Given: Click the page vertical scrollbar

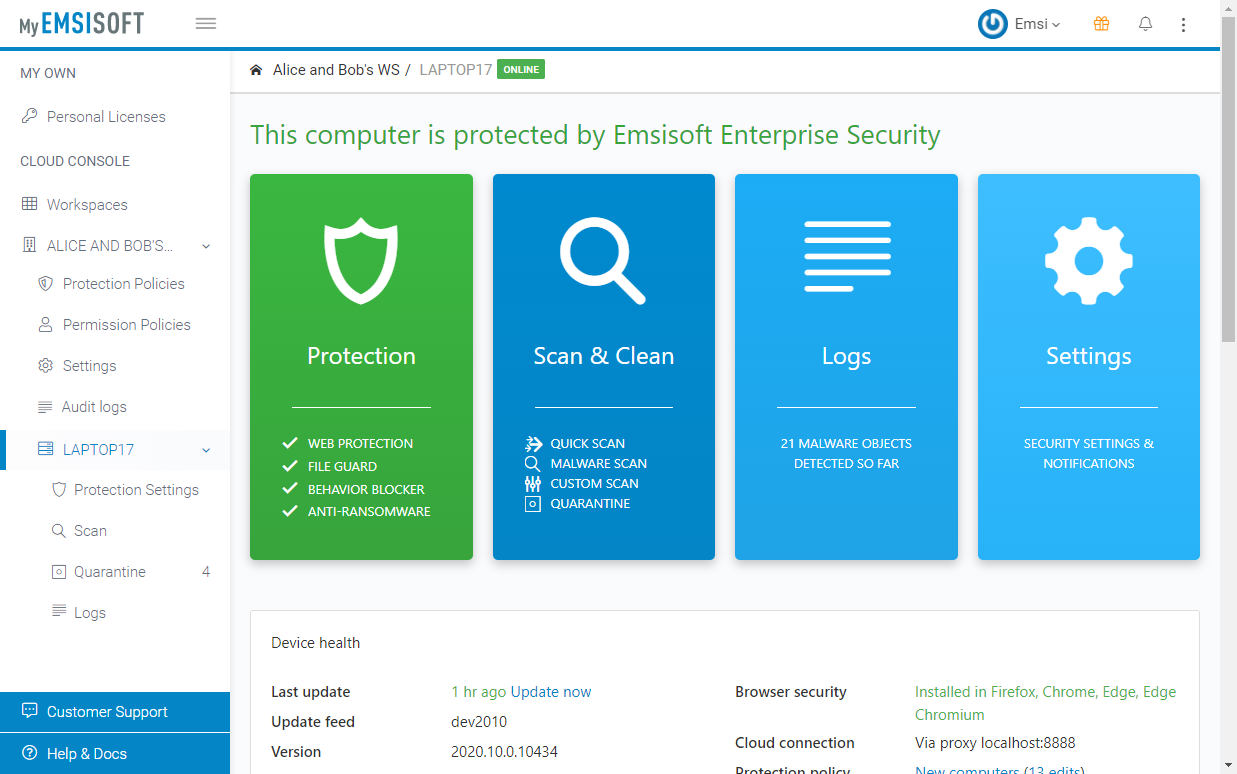Looking at the screenshot, I should coord(1229,387).
